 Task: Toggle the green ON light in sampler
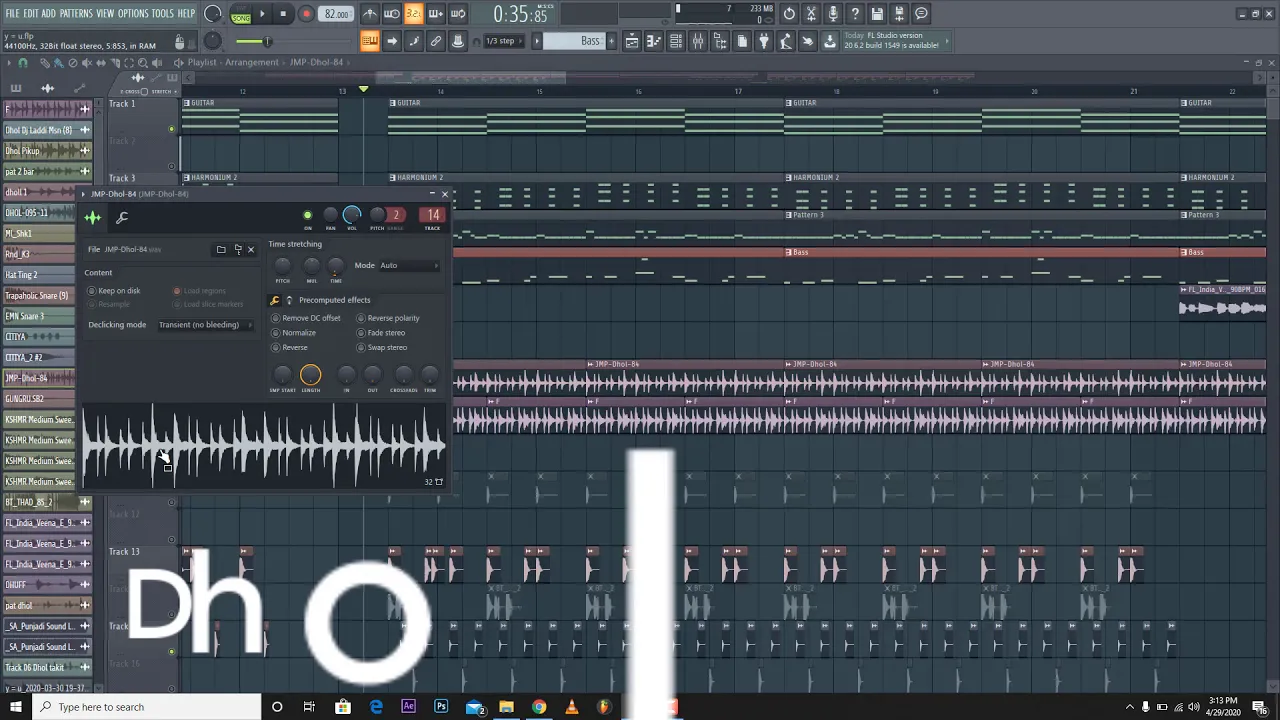pos(307,215)
